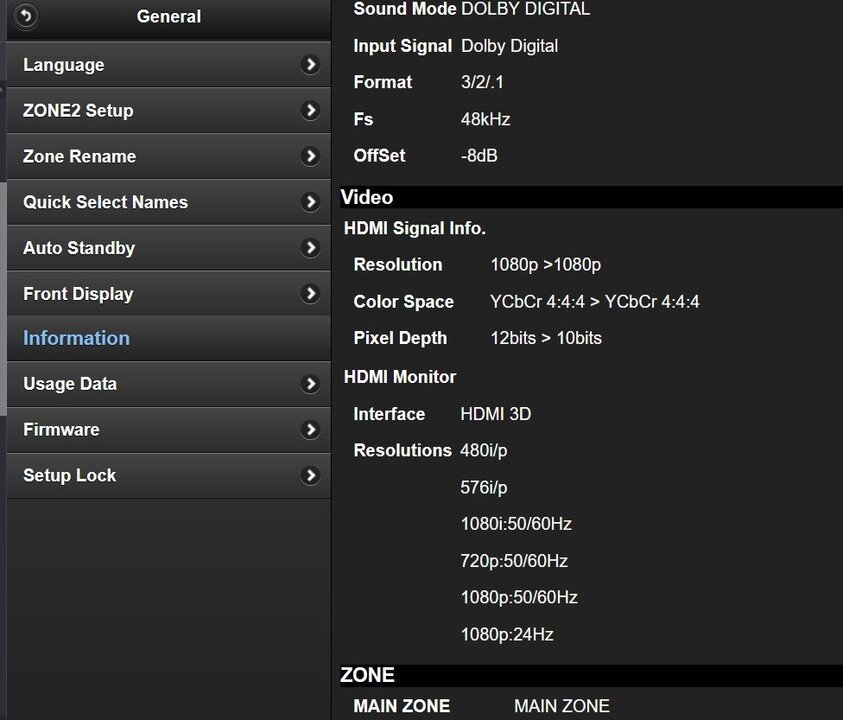Image resolution: width=843 pixels, height=720 pixels.
Task: Click the HDMI Monitor Interface HDMI 3D value
Action: pos(496,413)
